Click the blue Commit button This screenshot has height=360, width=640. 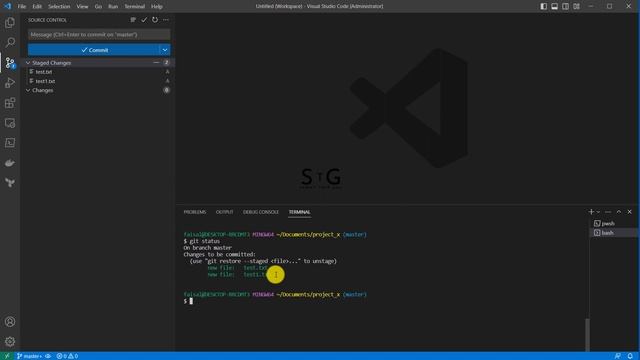pos(93,50)
